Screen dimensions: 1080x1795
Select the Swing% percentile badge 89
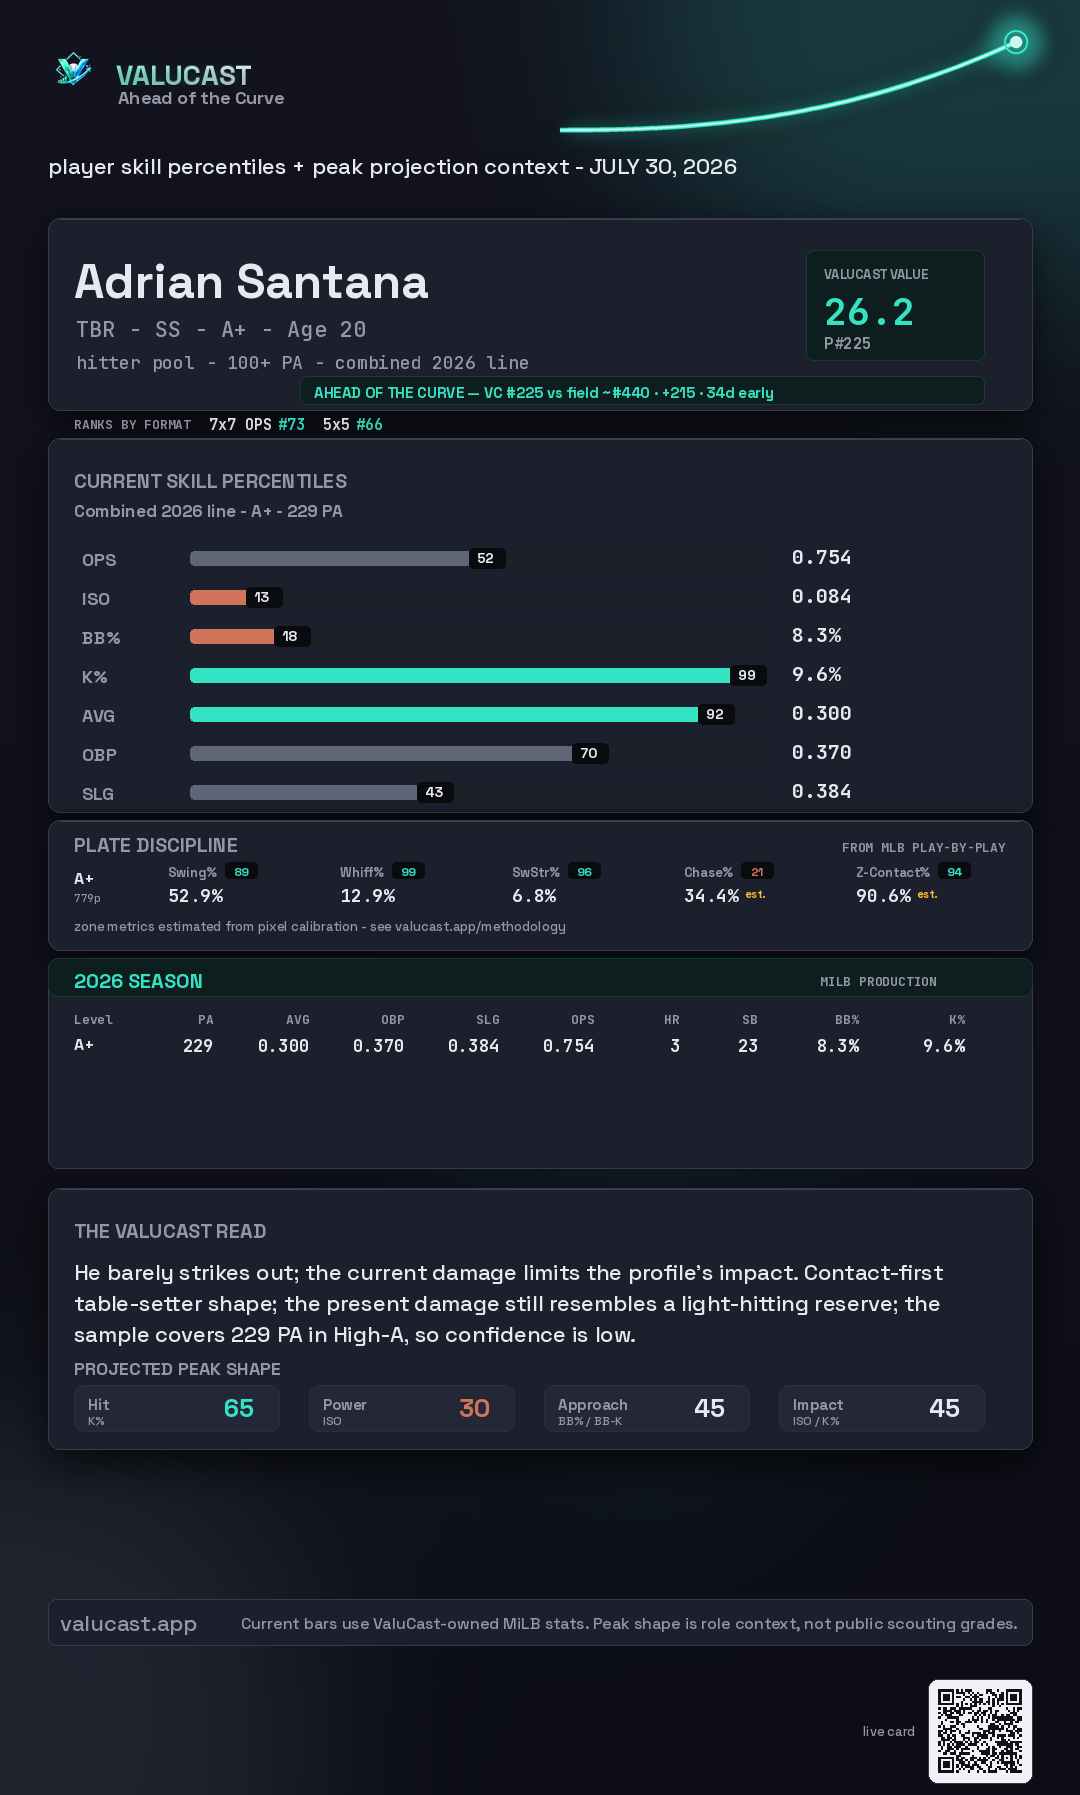[x=242, y=872]
